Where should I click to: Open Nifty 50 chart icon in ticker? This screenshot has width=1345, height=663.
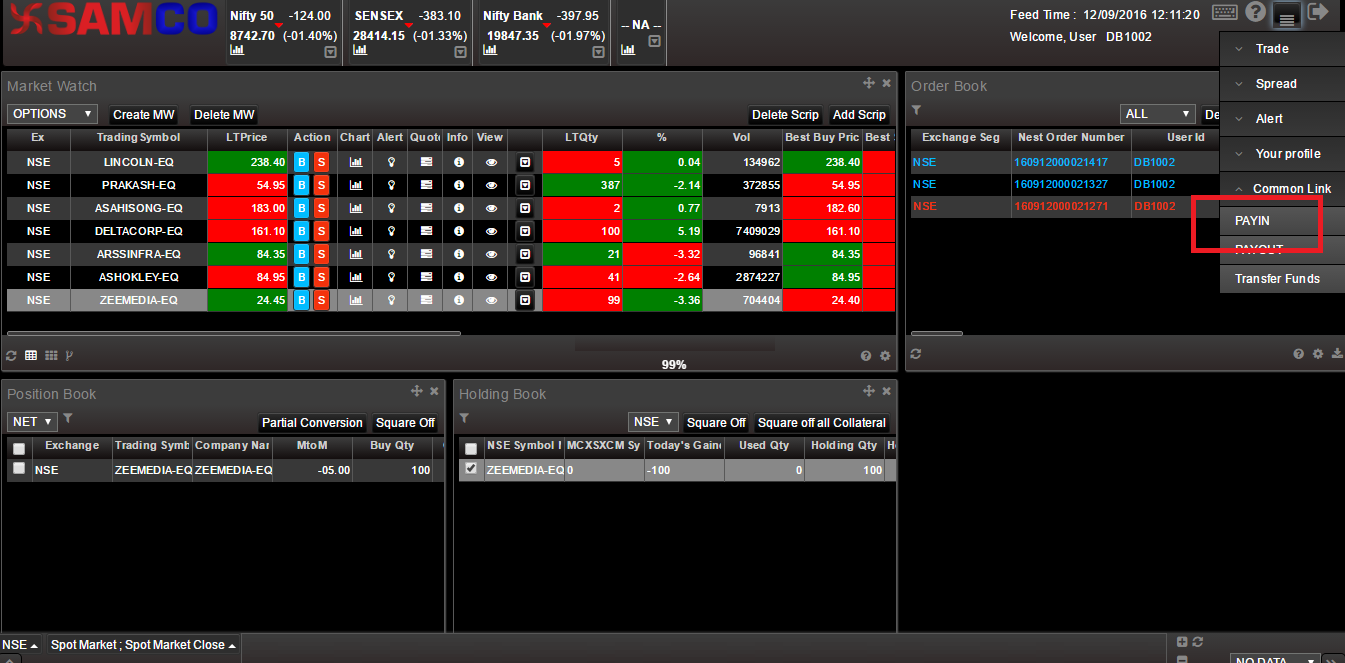[x=237, y=50]
